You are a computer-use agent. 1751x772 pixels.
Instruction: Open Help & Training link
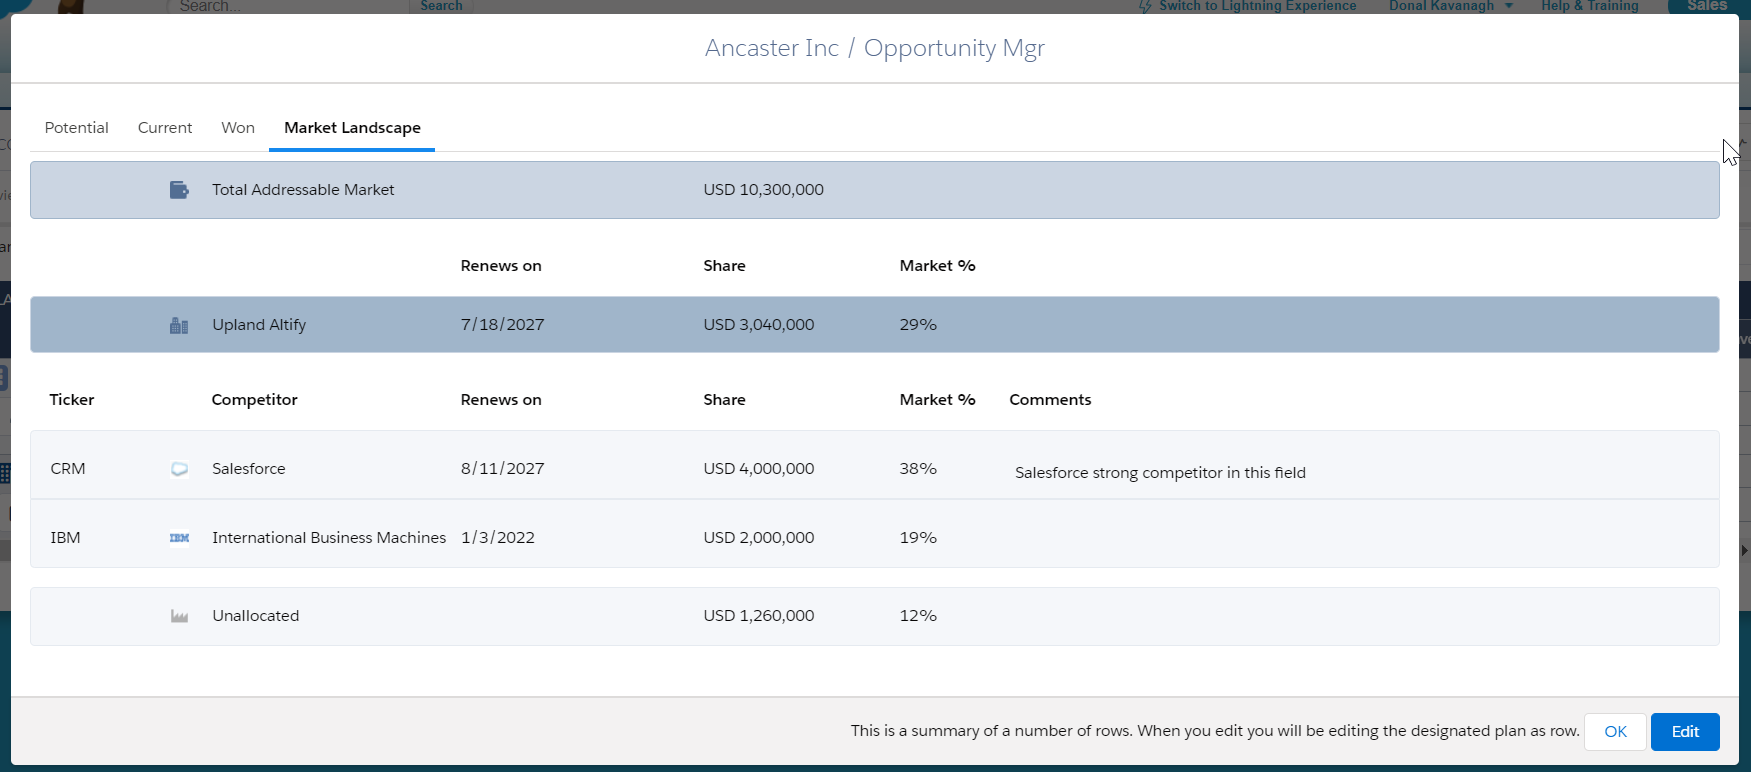coord(1590,6)
